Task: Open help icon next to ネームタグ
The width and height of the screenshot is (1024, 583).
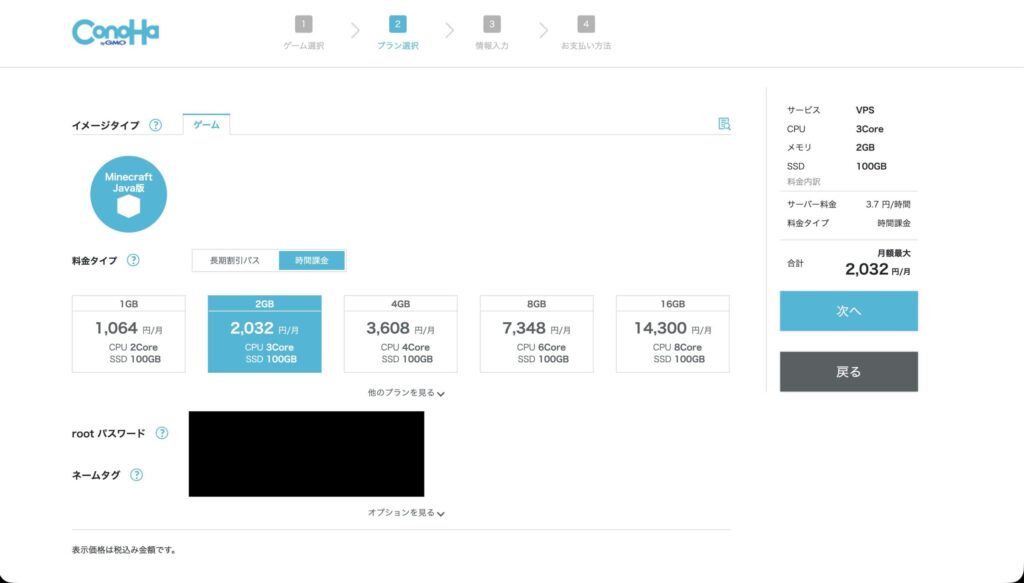Action: [136, 475]
